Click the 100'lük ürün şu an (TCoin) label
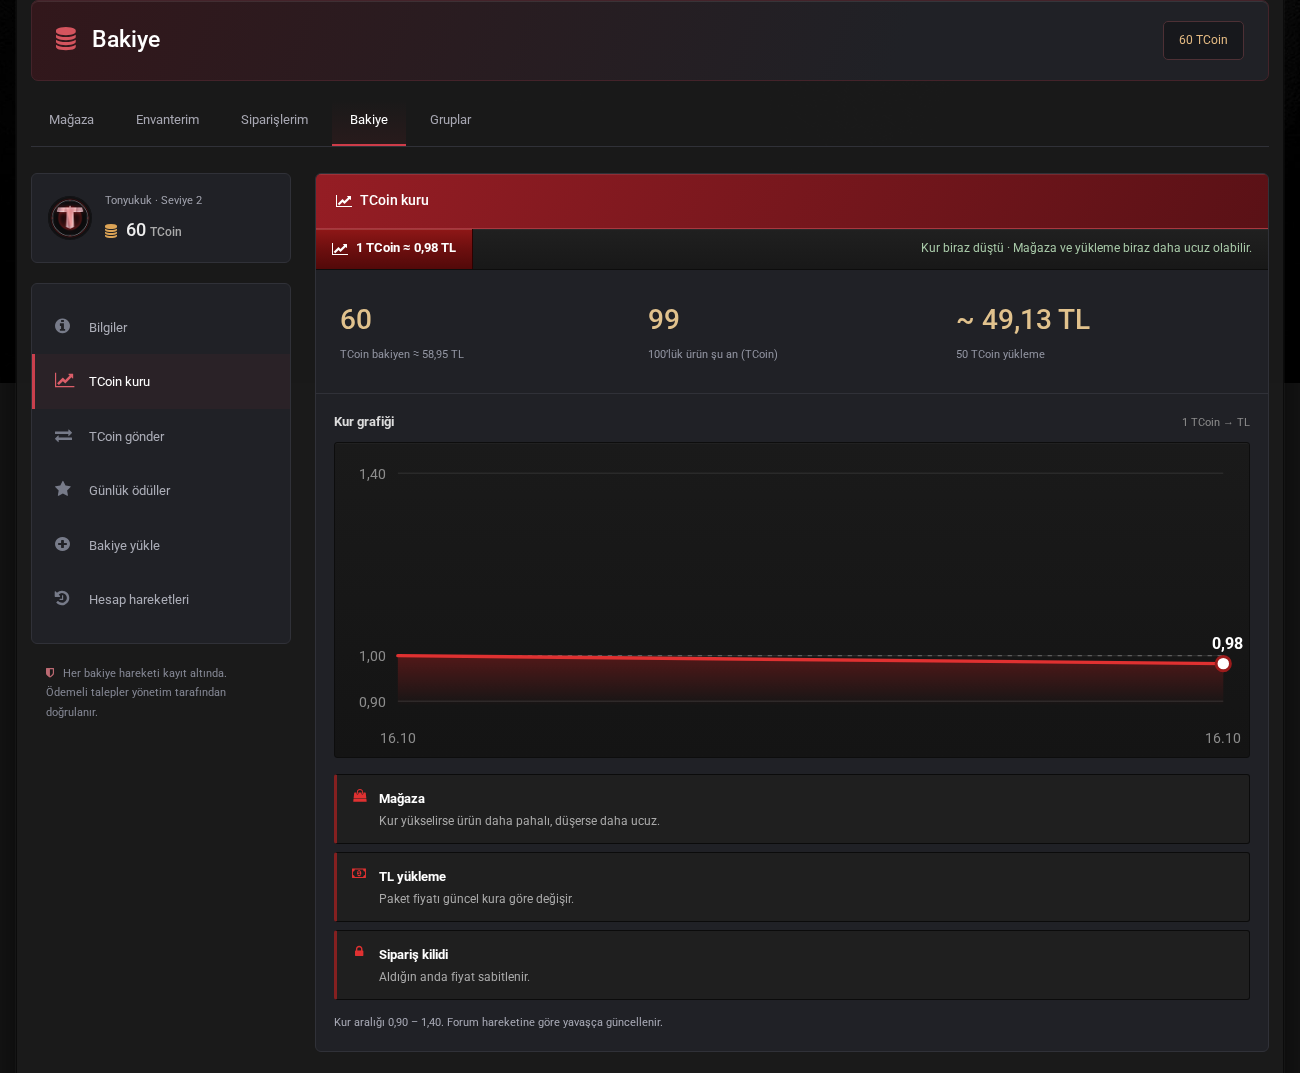The height and width of the screenshot is (1073, 1300). (713, 354)
